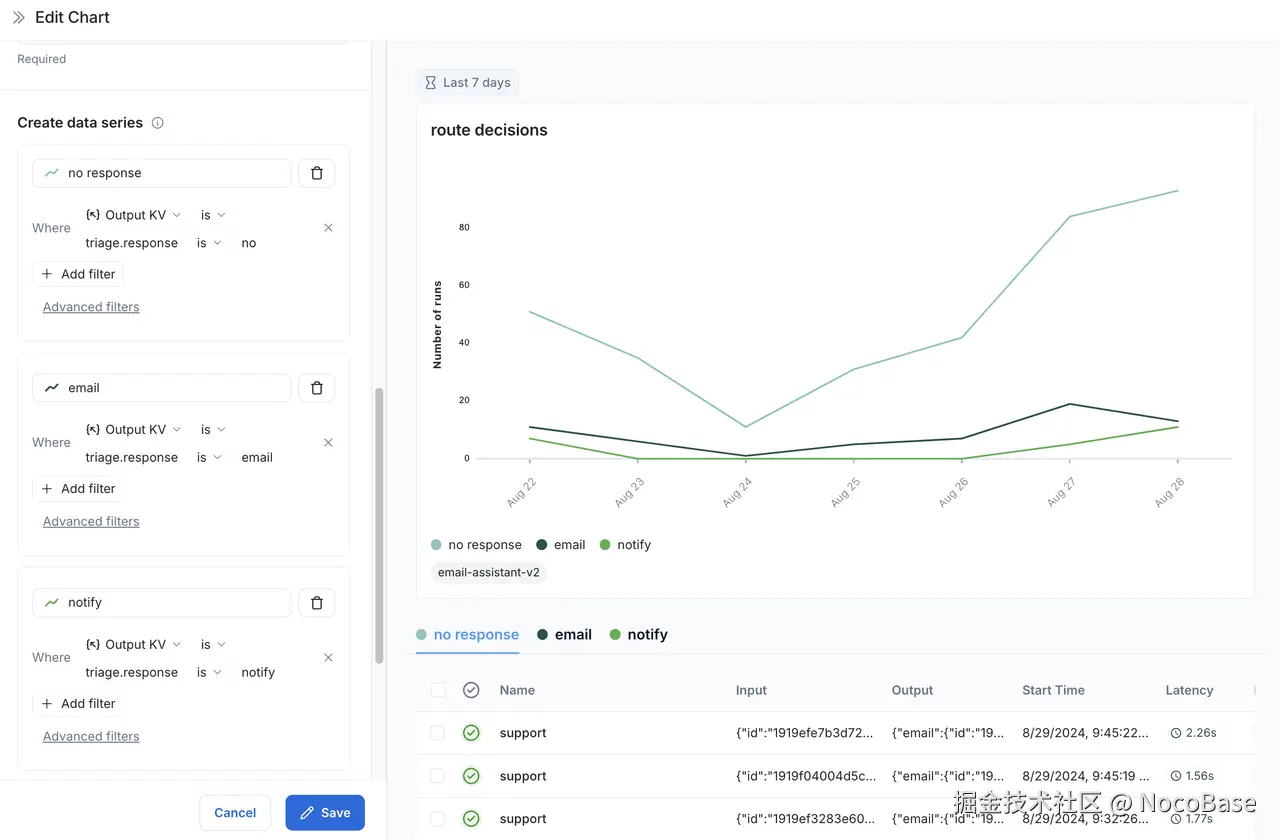Save the chart
The width and height of the screenshot is (1280, 840).
pos(325,813)
